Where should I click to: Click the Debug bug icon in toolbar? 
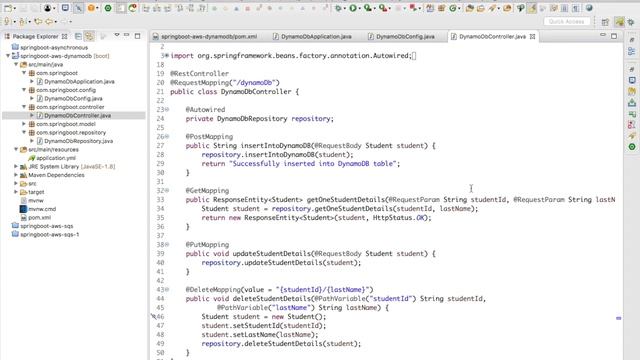[x=338, y=8]
